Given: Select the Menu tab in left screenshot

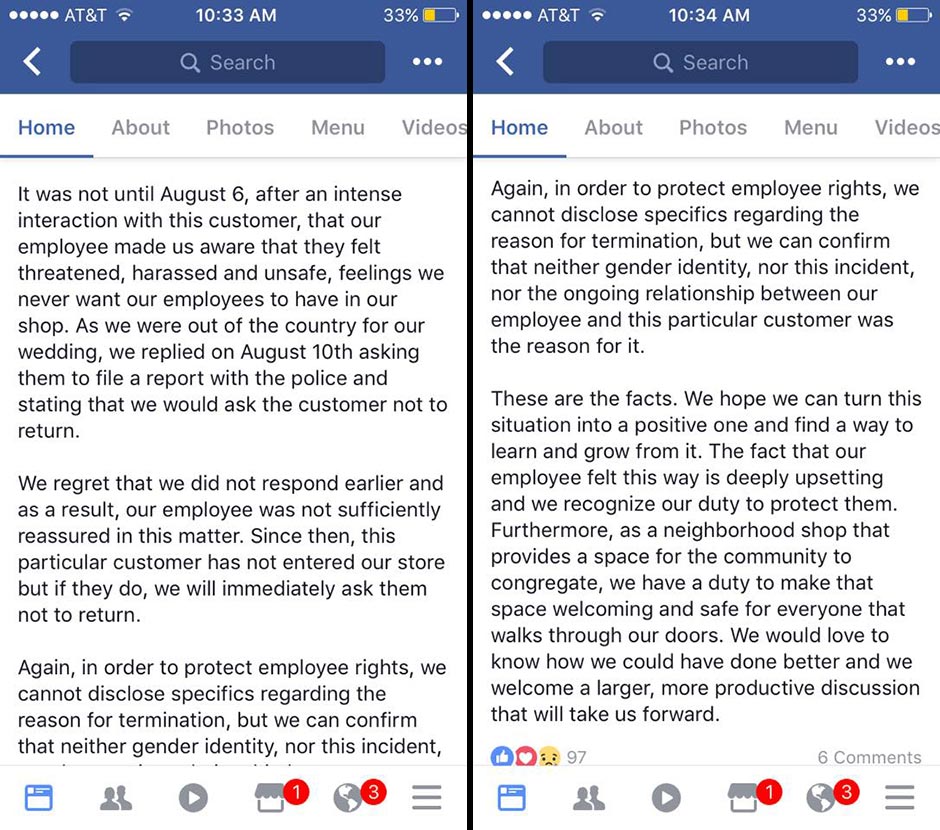Looking at the screenshot, I should [338, 127].
